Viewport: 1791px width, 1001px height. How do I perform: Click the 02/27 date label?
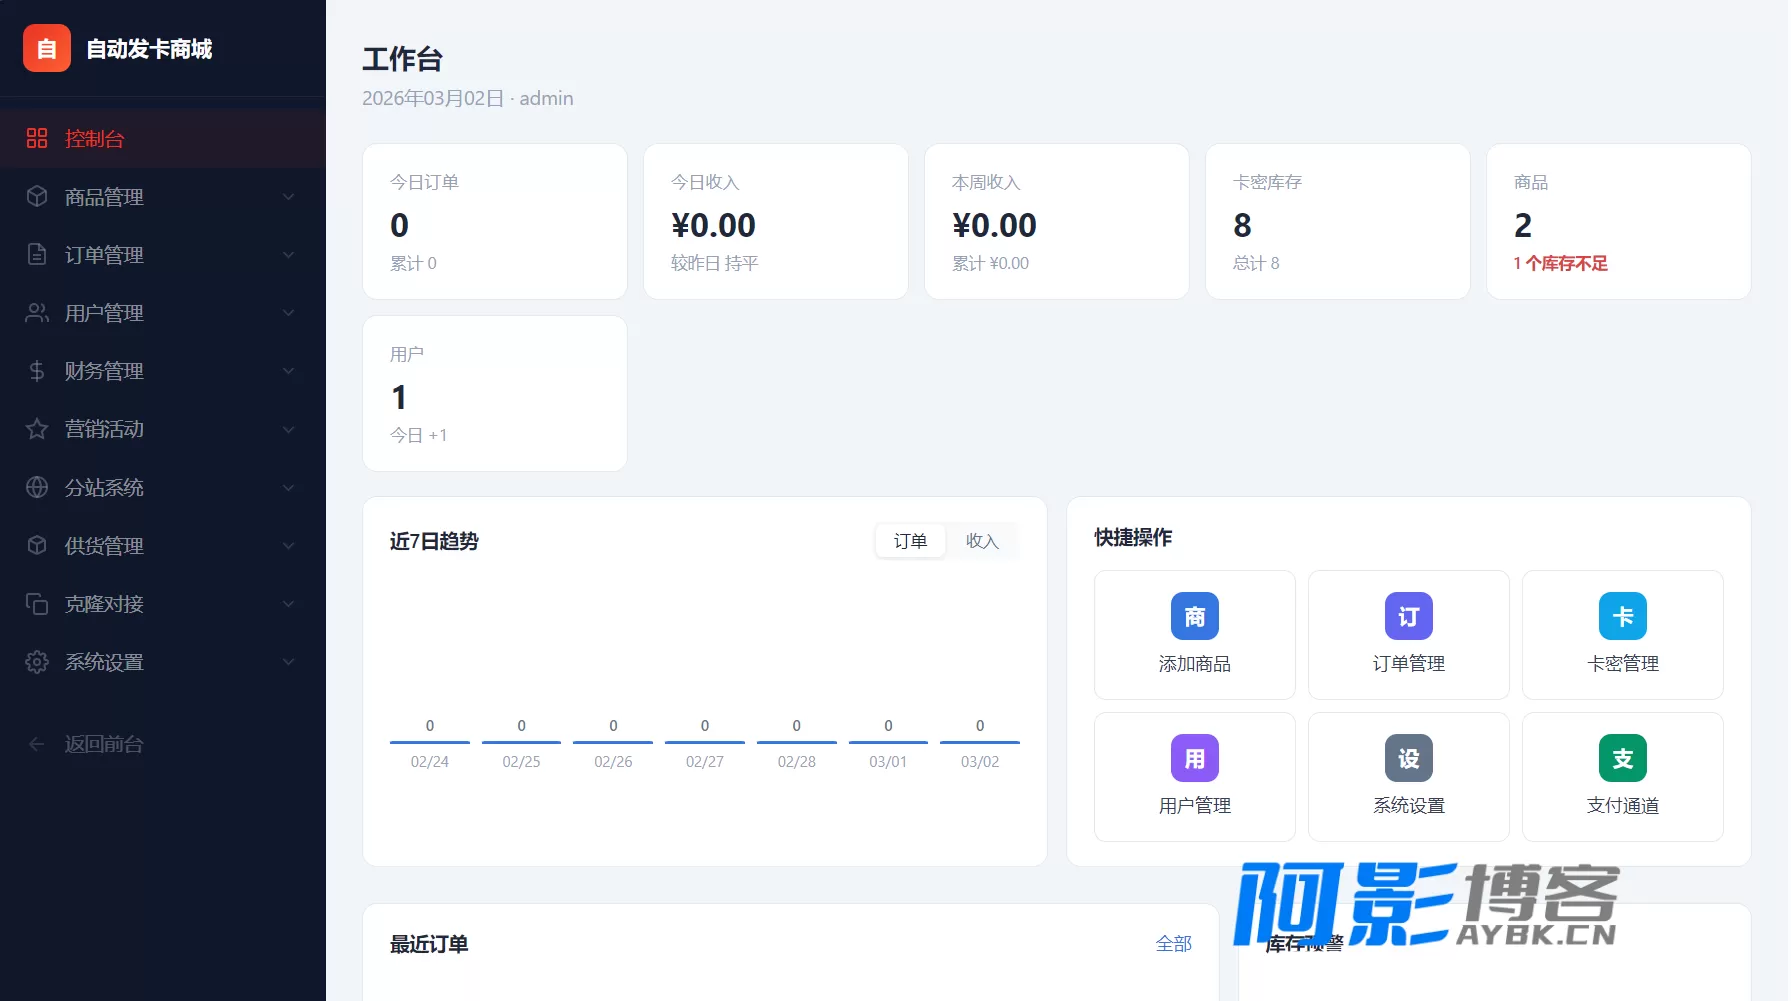pyautogui.click(x=705, y=761)
